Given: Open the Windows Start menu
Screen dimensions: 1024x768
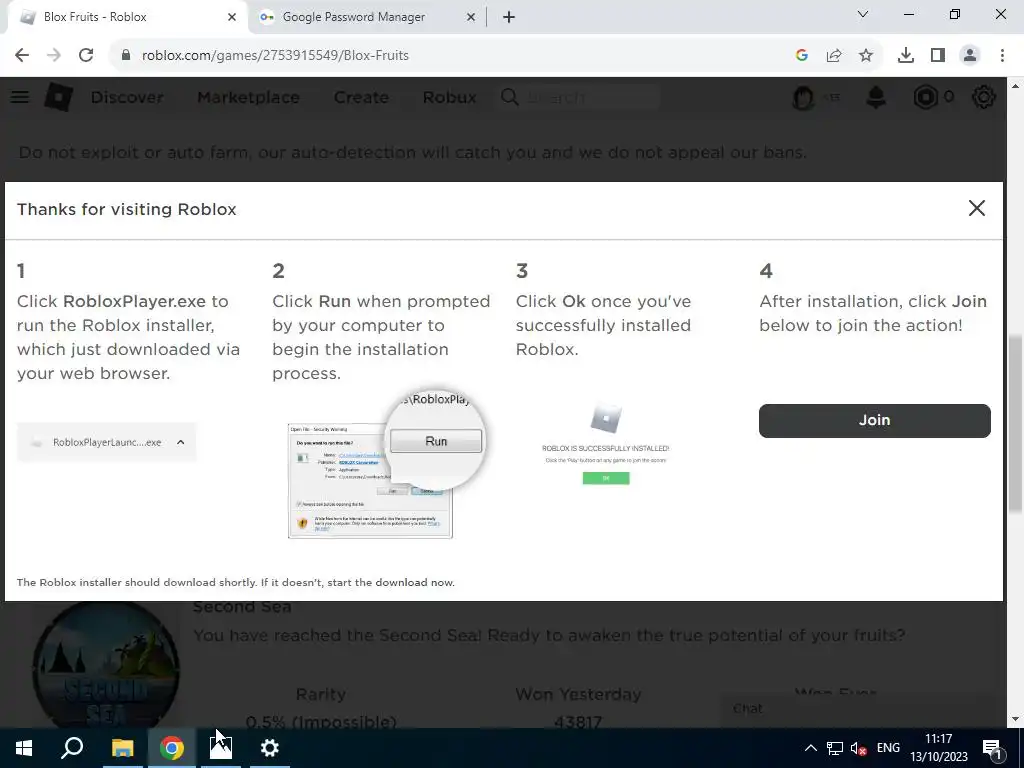Looking at the screenshot, I should click(x=24, y=748).
